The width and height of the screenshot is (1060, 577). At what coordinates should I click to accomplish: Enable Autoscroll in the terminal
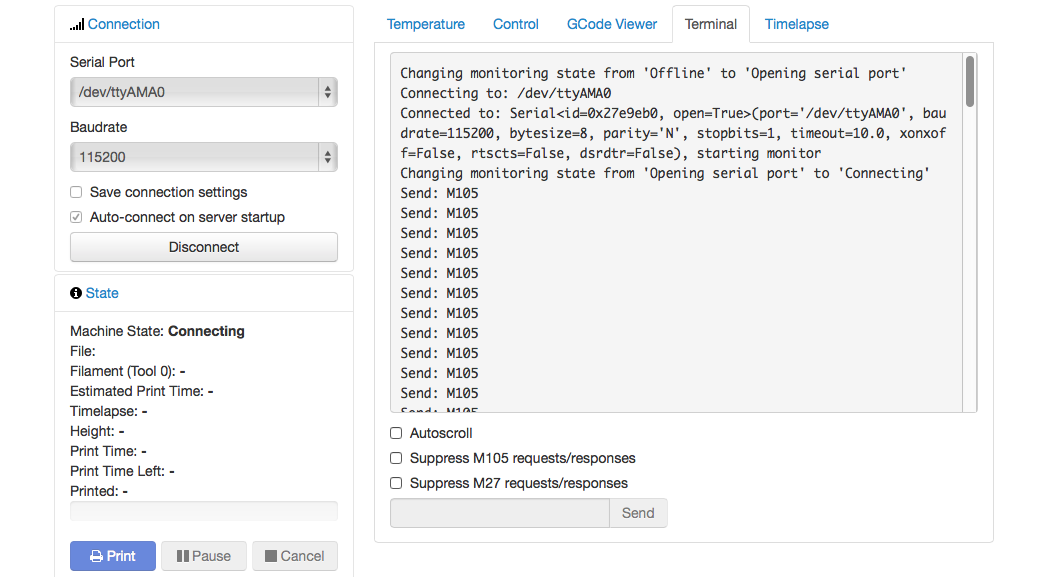395,433
